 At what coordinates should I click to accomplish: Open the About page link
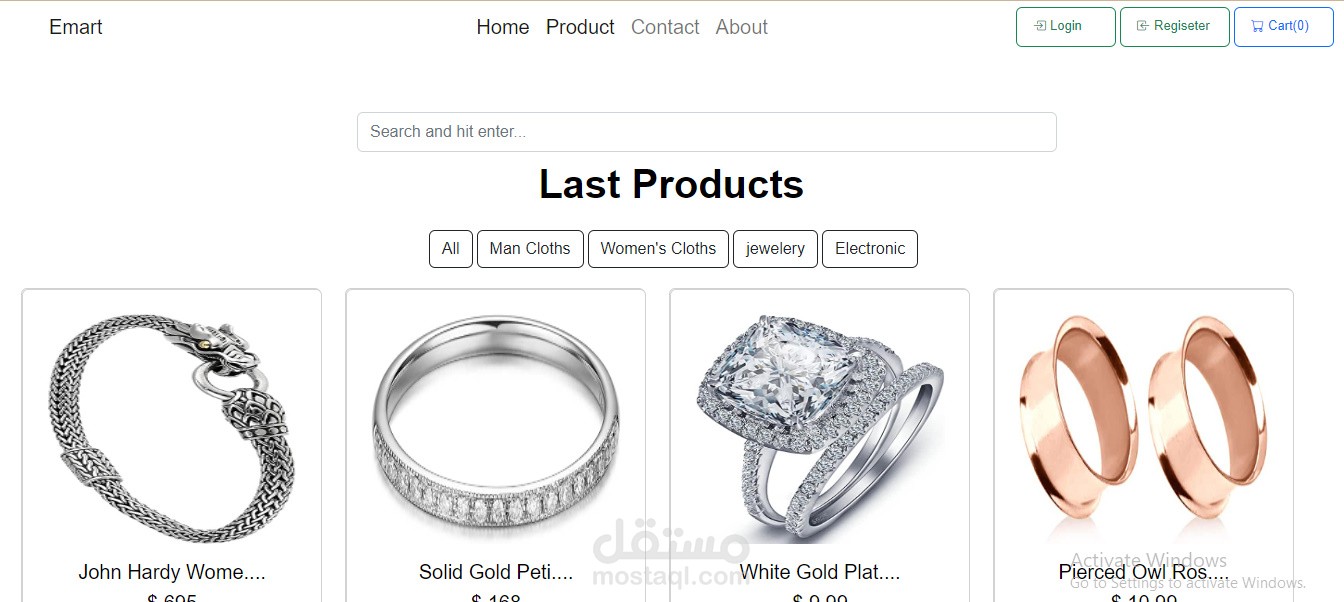742,27
